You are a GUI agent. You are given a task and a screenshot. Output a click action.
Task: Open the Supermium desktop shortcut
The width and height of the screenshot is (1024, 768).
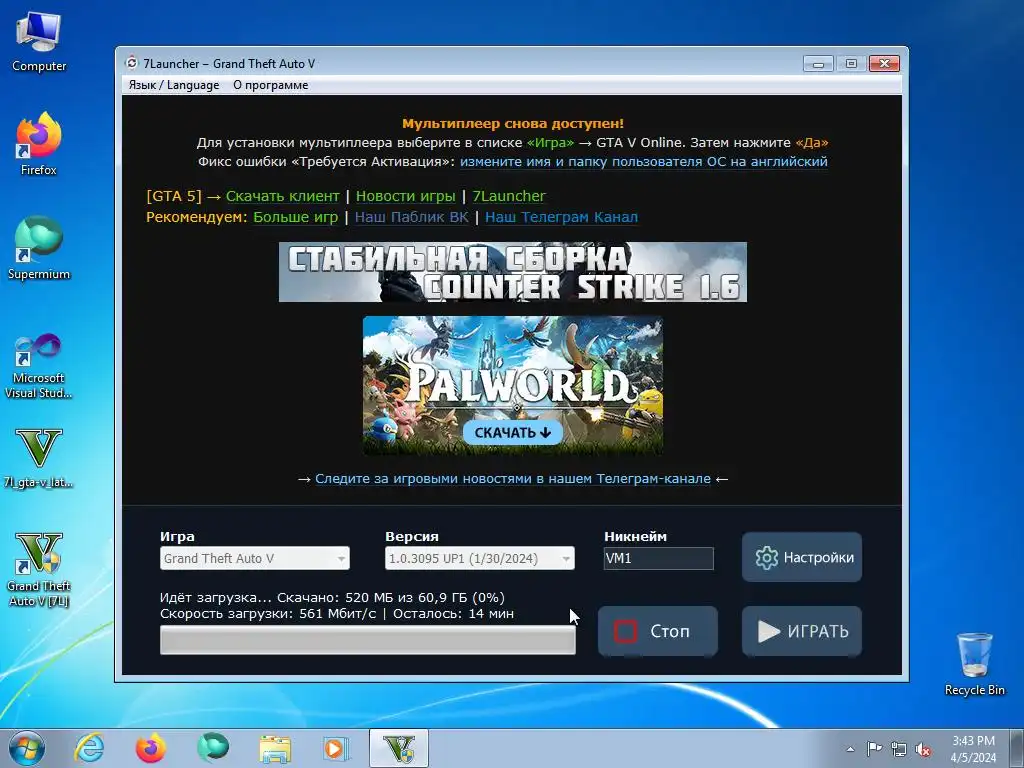39,249
